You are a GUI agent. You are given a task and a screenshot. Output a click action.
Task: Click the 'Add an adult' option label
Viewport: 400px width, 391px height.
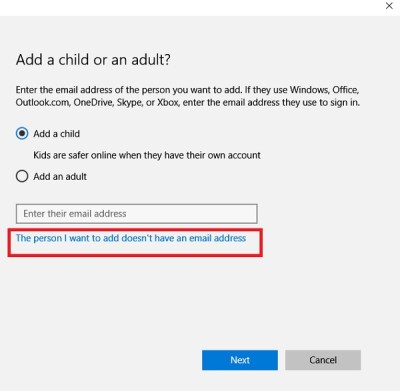pos(60,176)
